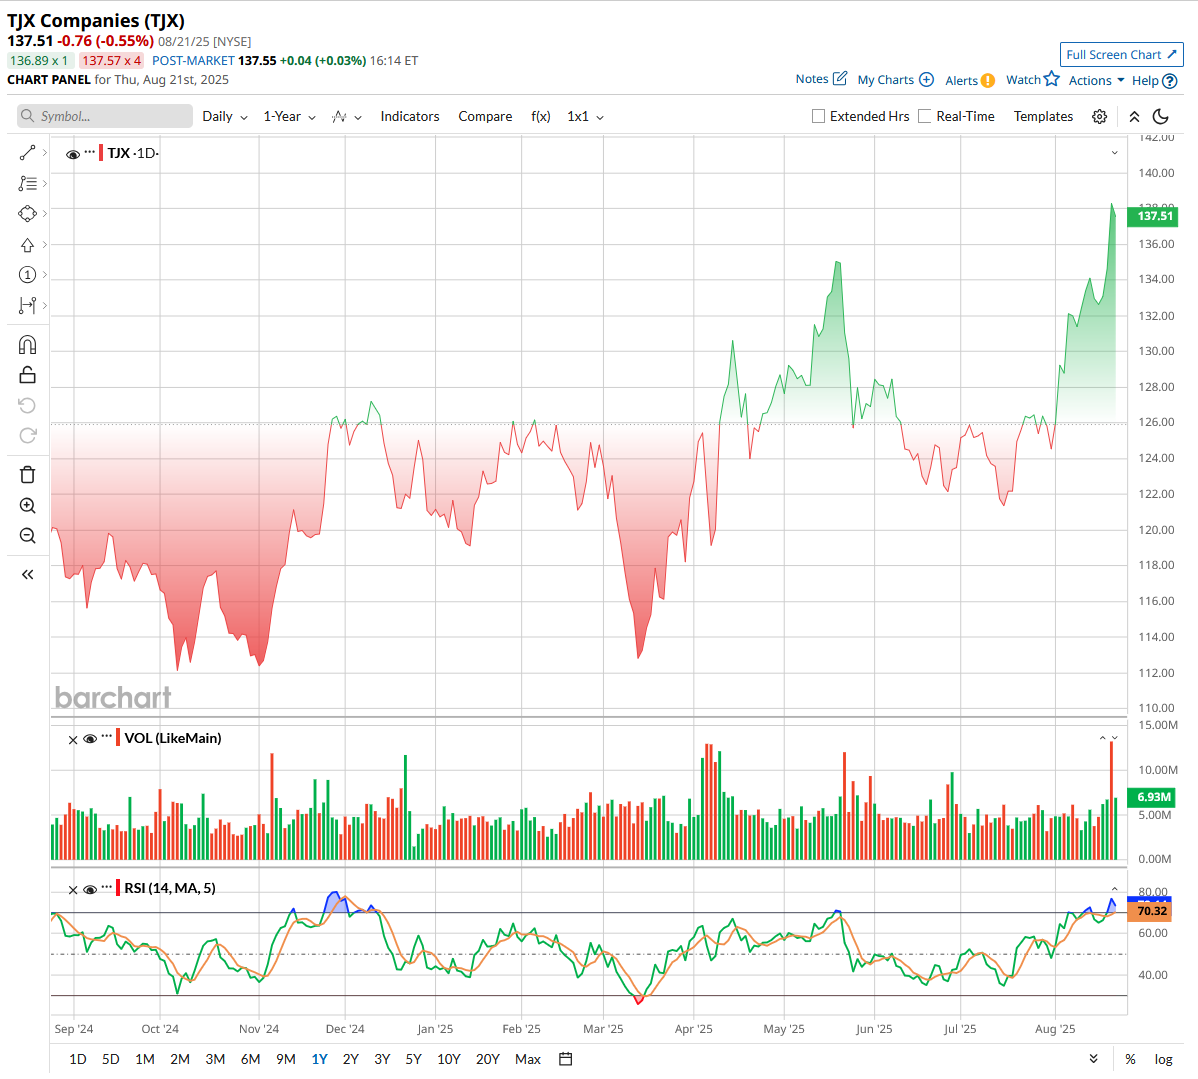Open the RSI panel three-dot menu
The width and height of the screenshot is (1198, 1079).
(107, 887)
